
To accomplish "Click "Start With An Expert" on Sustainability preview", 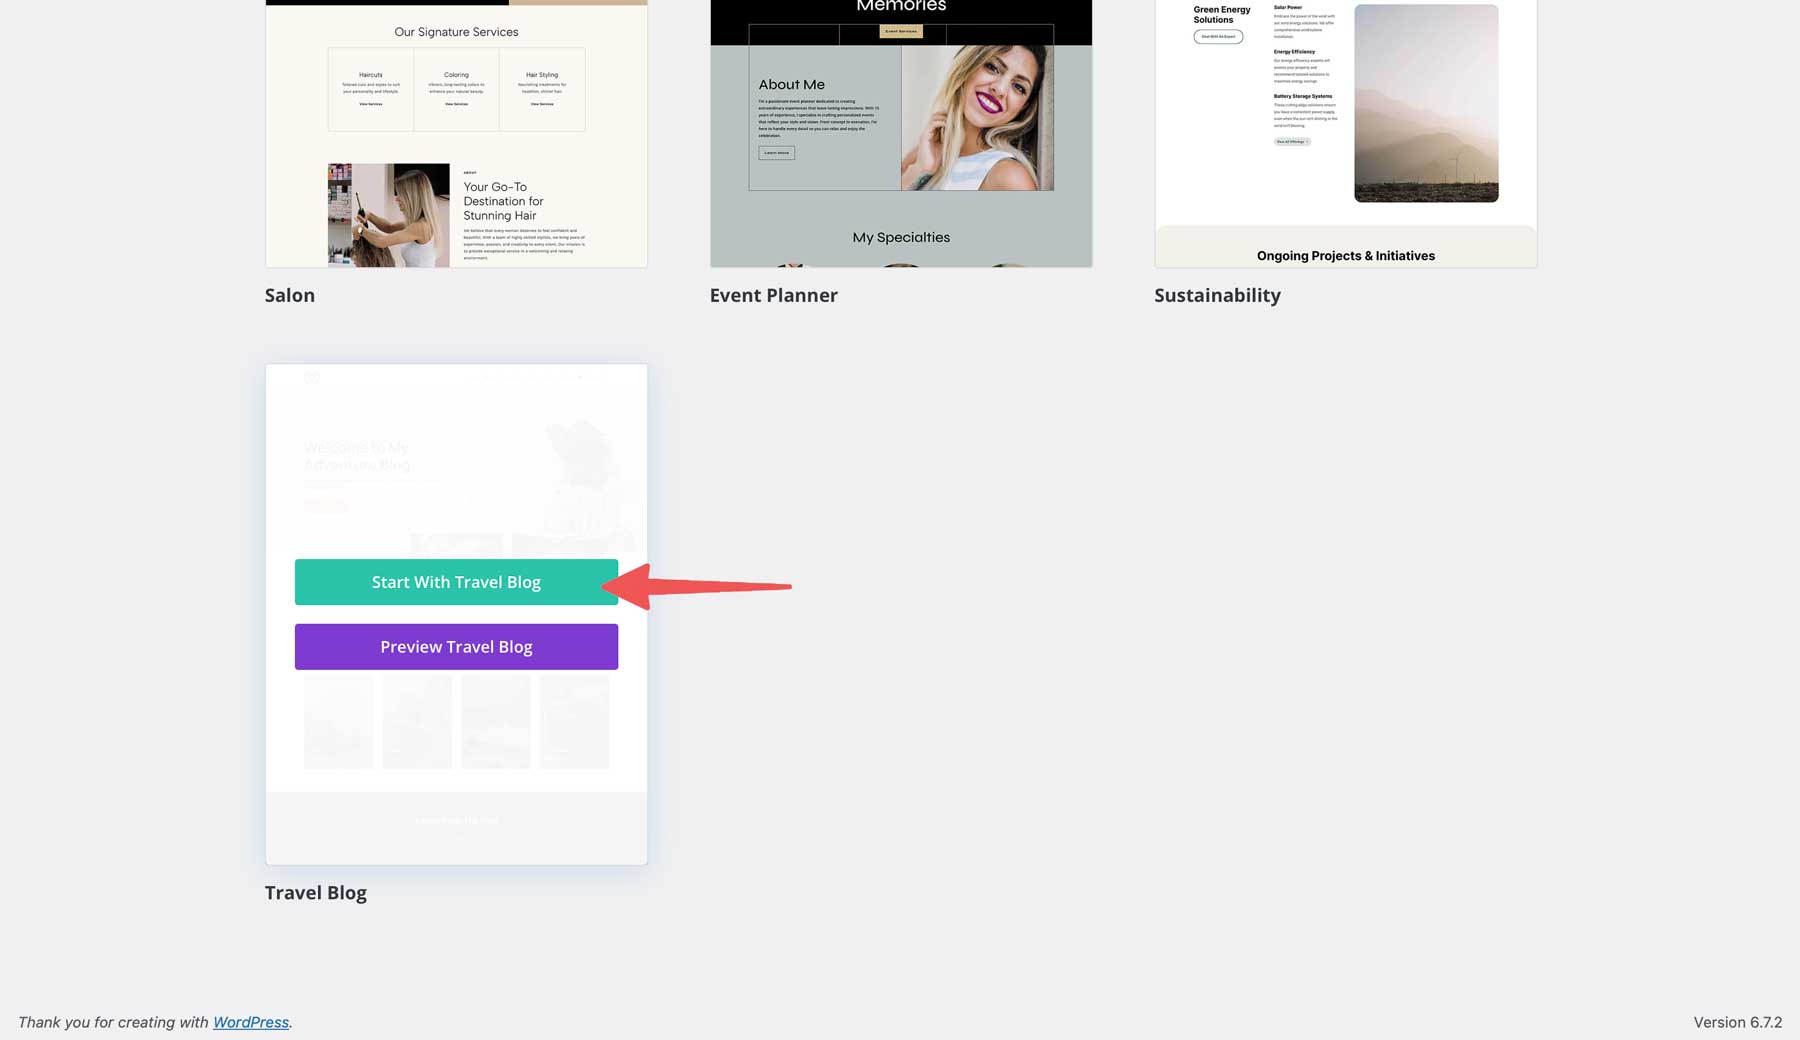I will point(1219,36).
